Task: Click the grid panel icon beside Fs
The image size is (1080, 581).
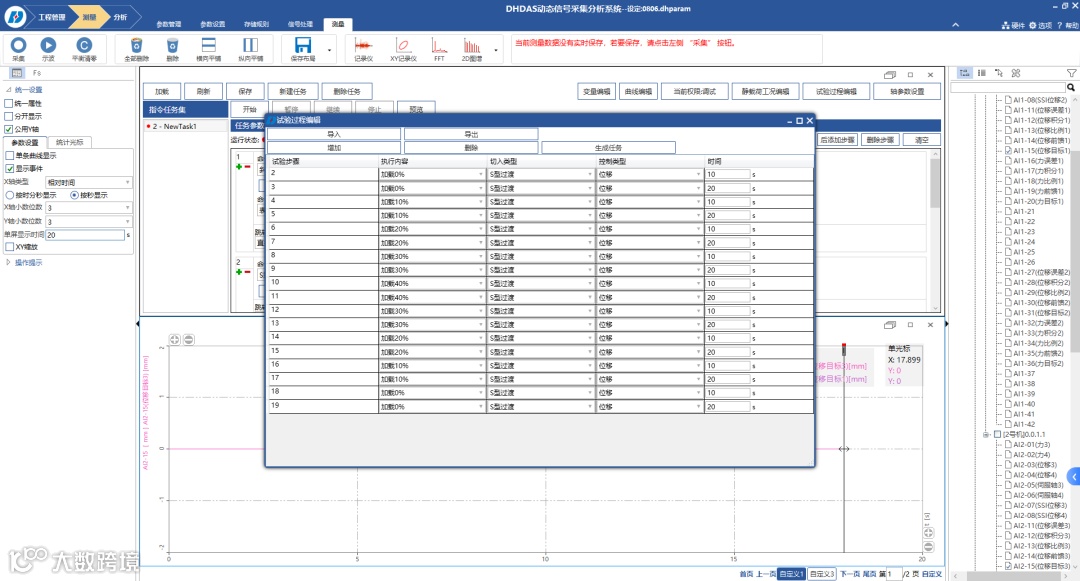Action: [x=17, y=73]
